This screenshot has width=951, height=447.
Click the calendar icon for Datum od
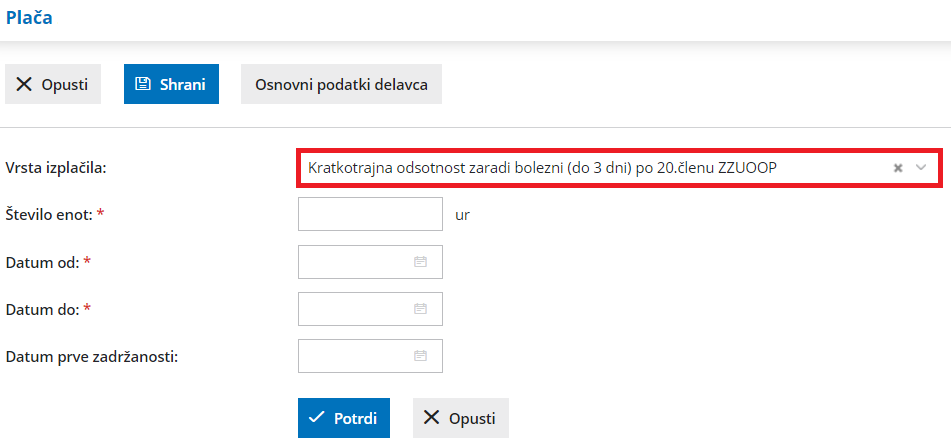pos(421,262)
